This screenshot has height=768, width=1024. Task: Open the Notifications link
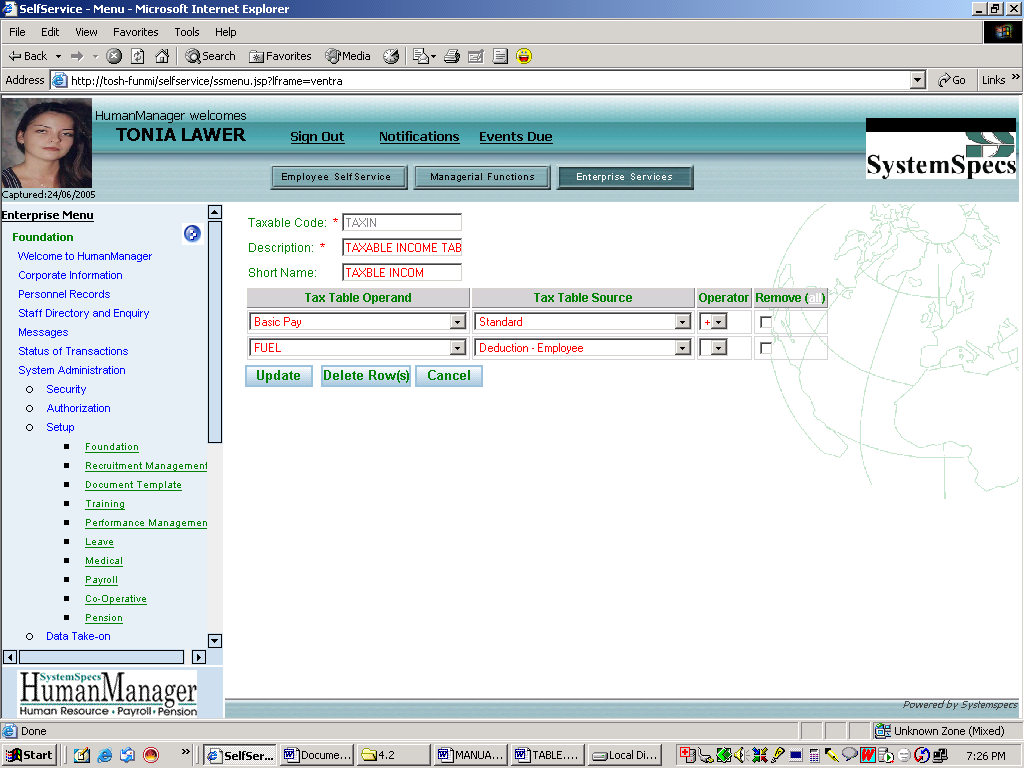[419, 136]
